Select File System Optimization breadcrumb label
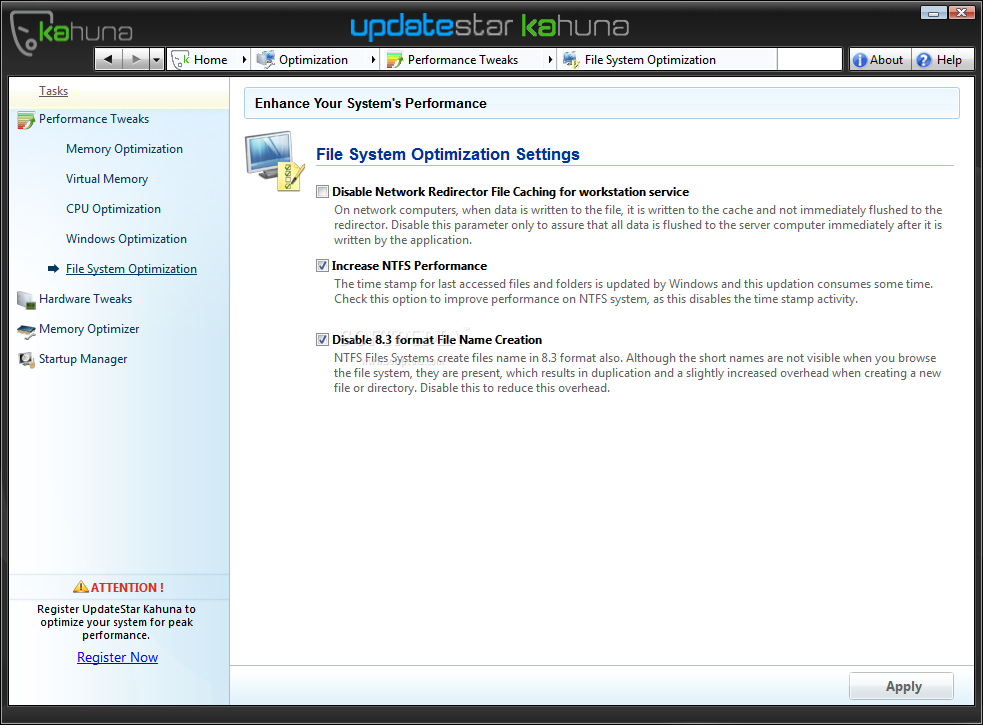This screenshot has width=983, height=725. click(x=650, y=60)
